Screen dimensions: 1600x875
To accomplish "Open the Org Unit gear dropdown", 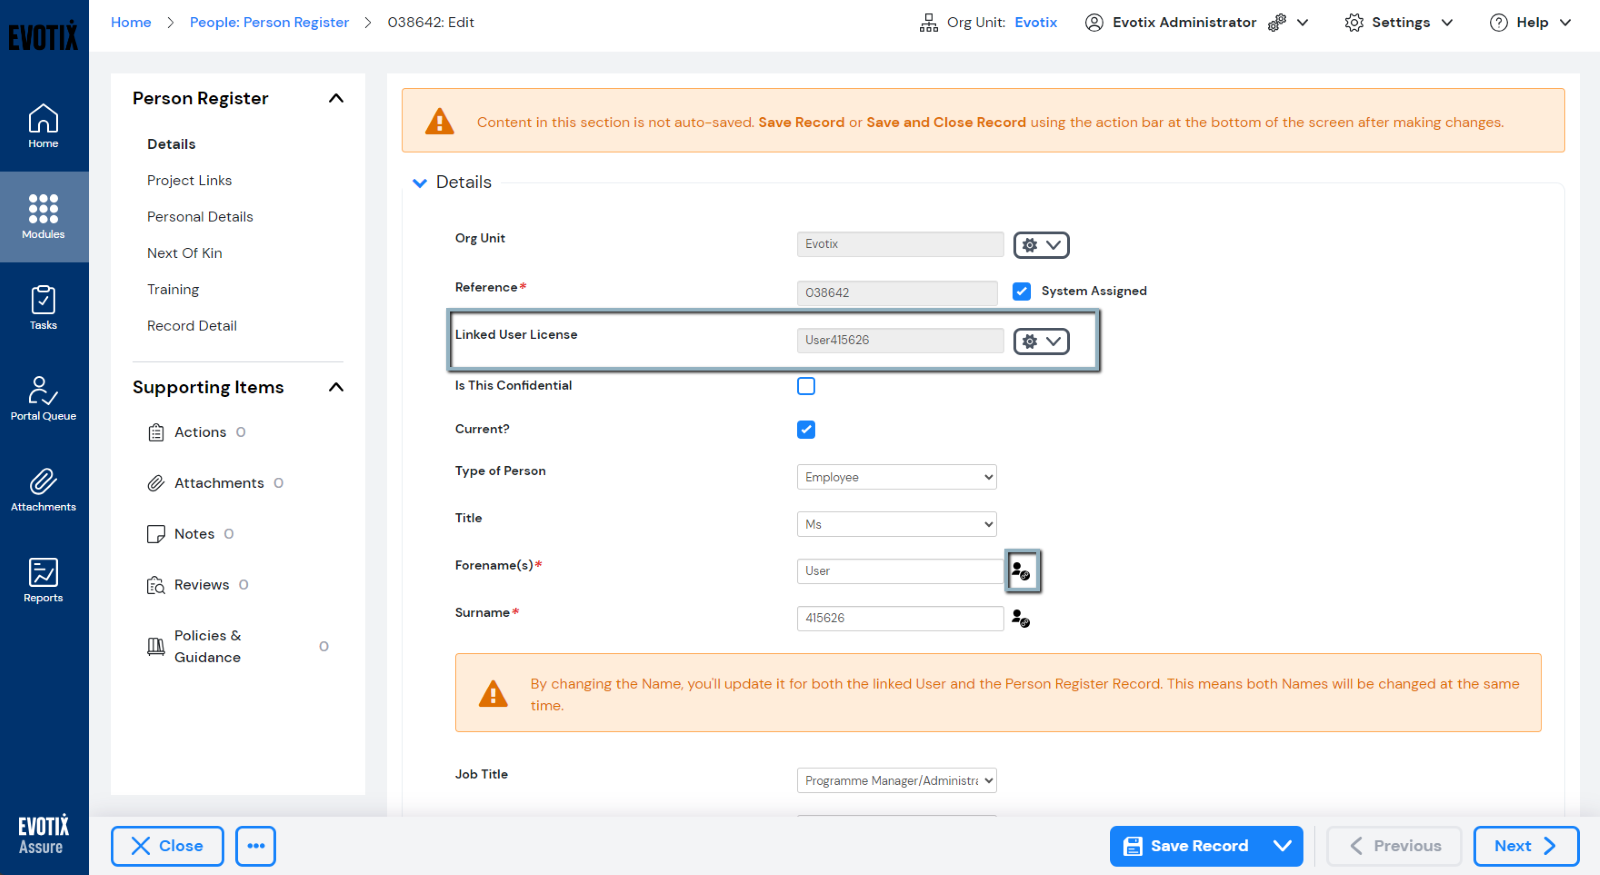I will pyautogui.click(x=1041, y=245).
